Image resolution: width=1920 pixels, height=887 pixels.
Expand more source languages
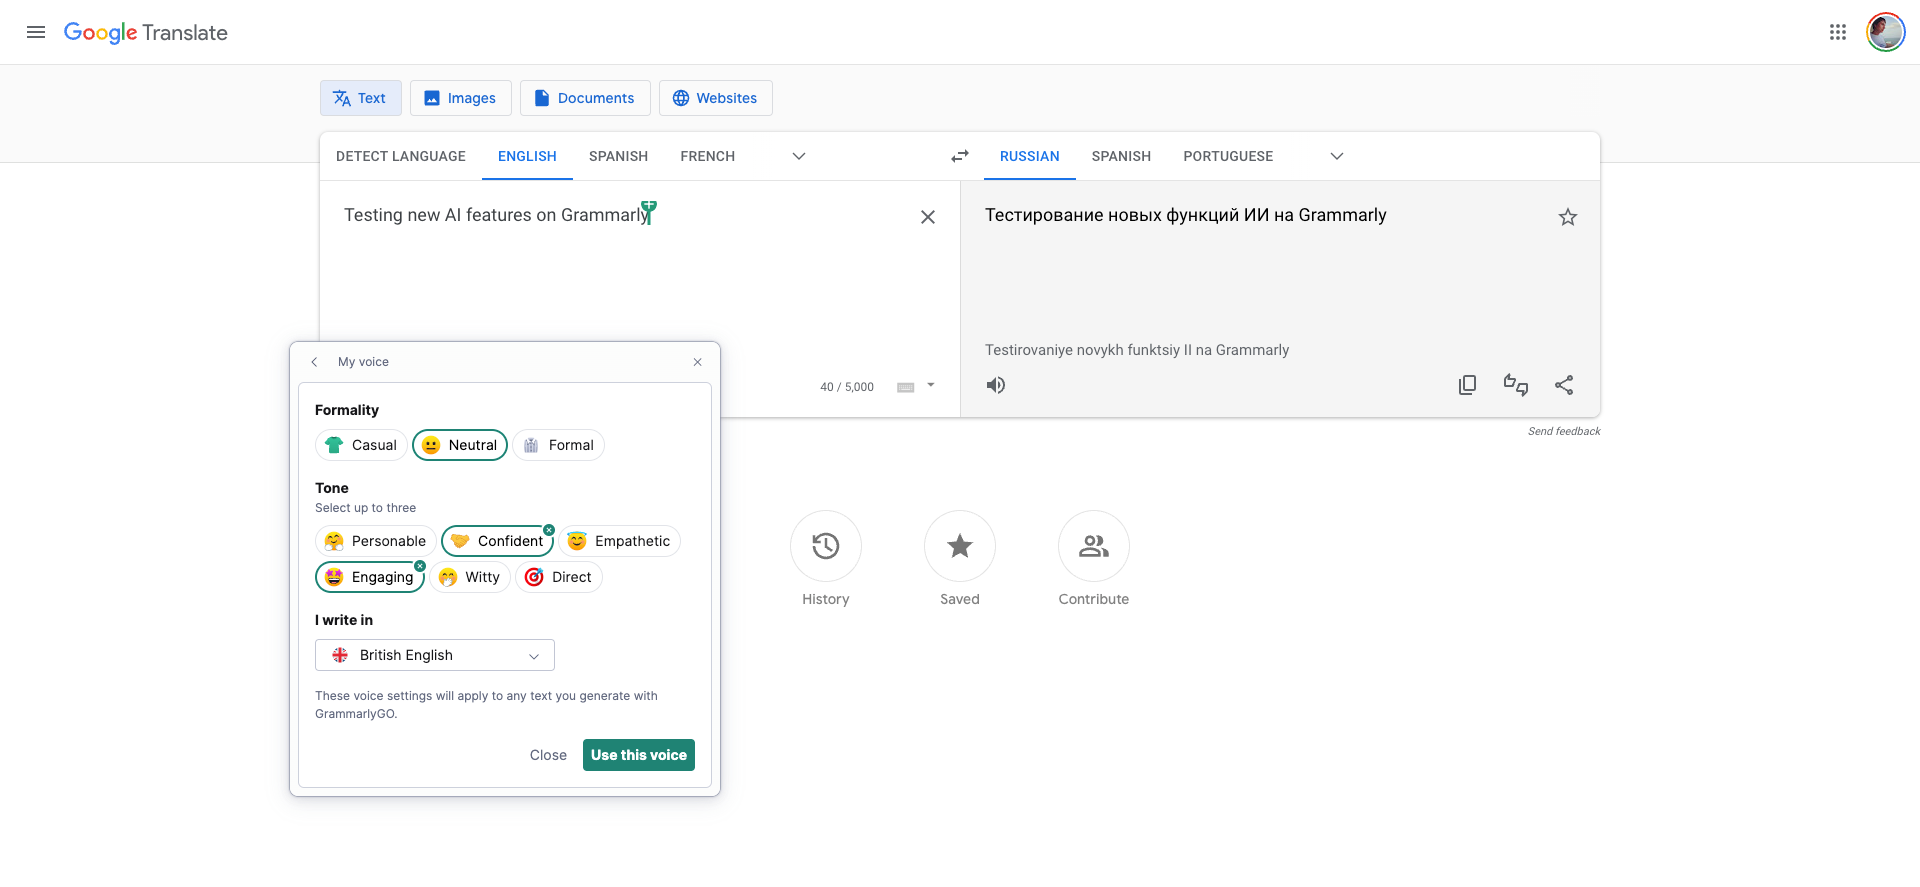pos(799,156)
